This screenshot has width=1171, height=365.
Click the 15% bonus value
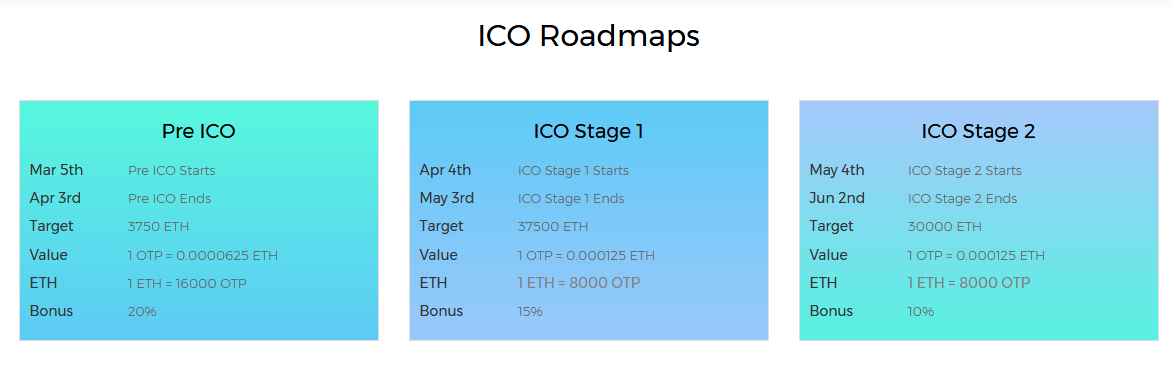coord(530,311)
